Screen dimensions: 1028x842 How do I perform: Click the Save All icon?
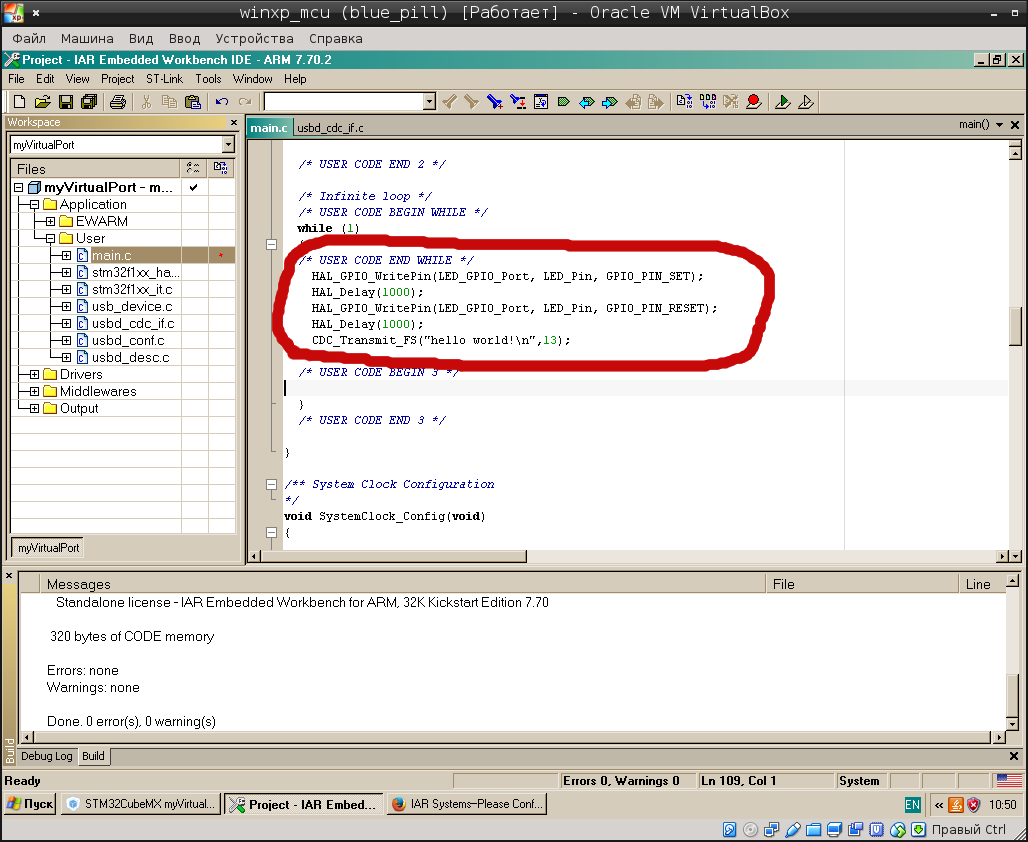(x=89, y=102)
